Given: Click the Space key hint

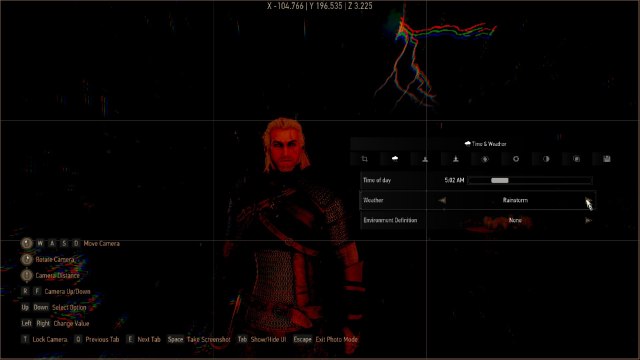Looking at the screenshot, I should tap(176, 339).
